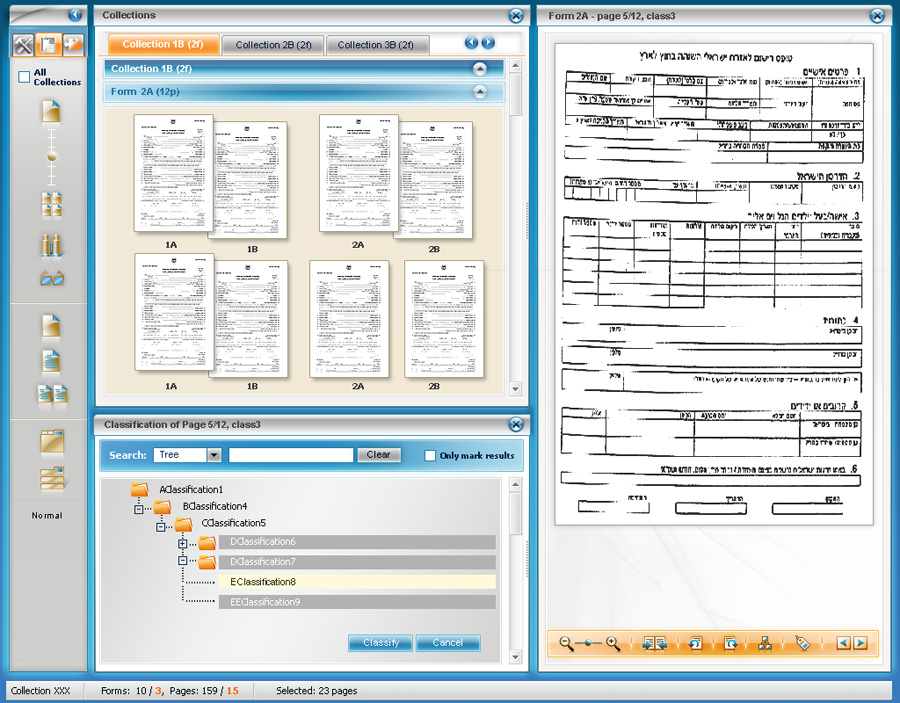Go to next page in form viewer
This screenshot has width=900, height=703.
[x=860, y=644]
